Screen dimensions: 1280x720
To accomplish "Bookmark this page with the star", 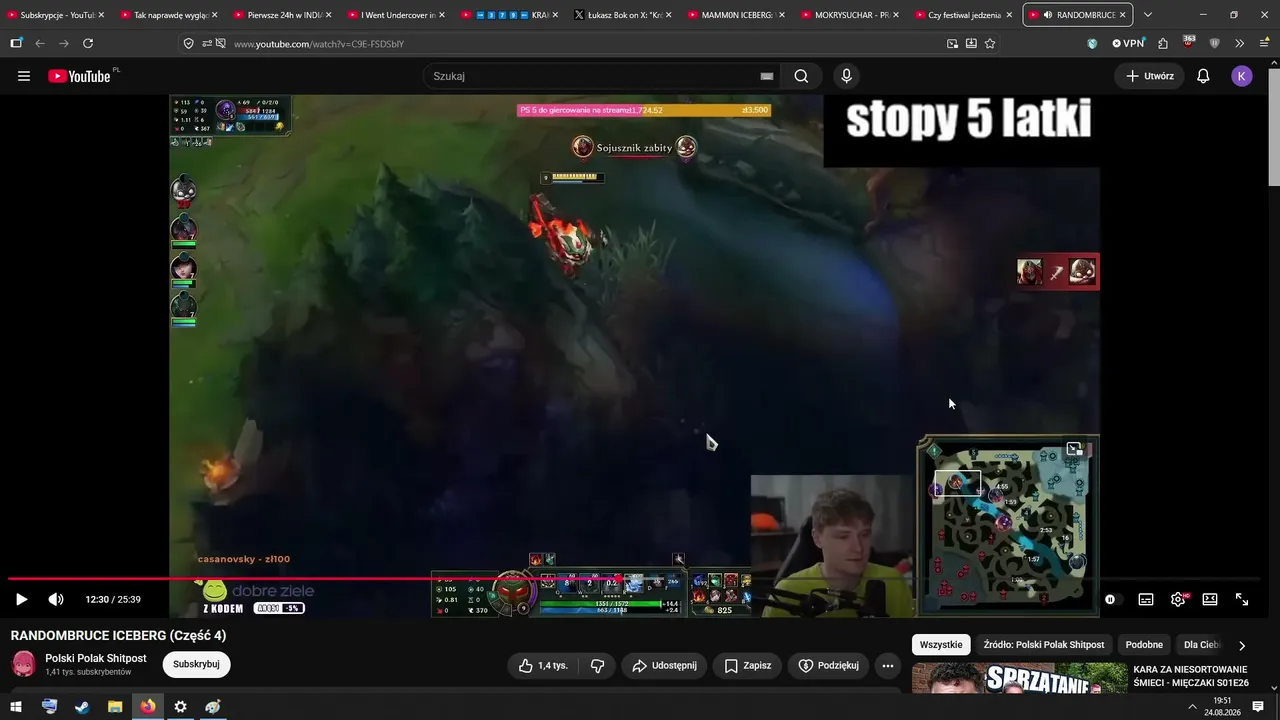I will 990,44.
